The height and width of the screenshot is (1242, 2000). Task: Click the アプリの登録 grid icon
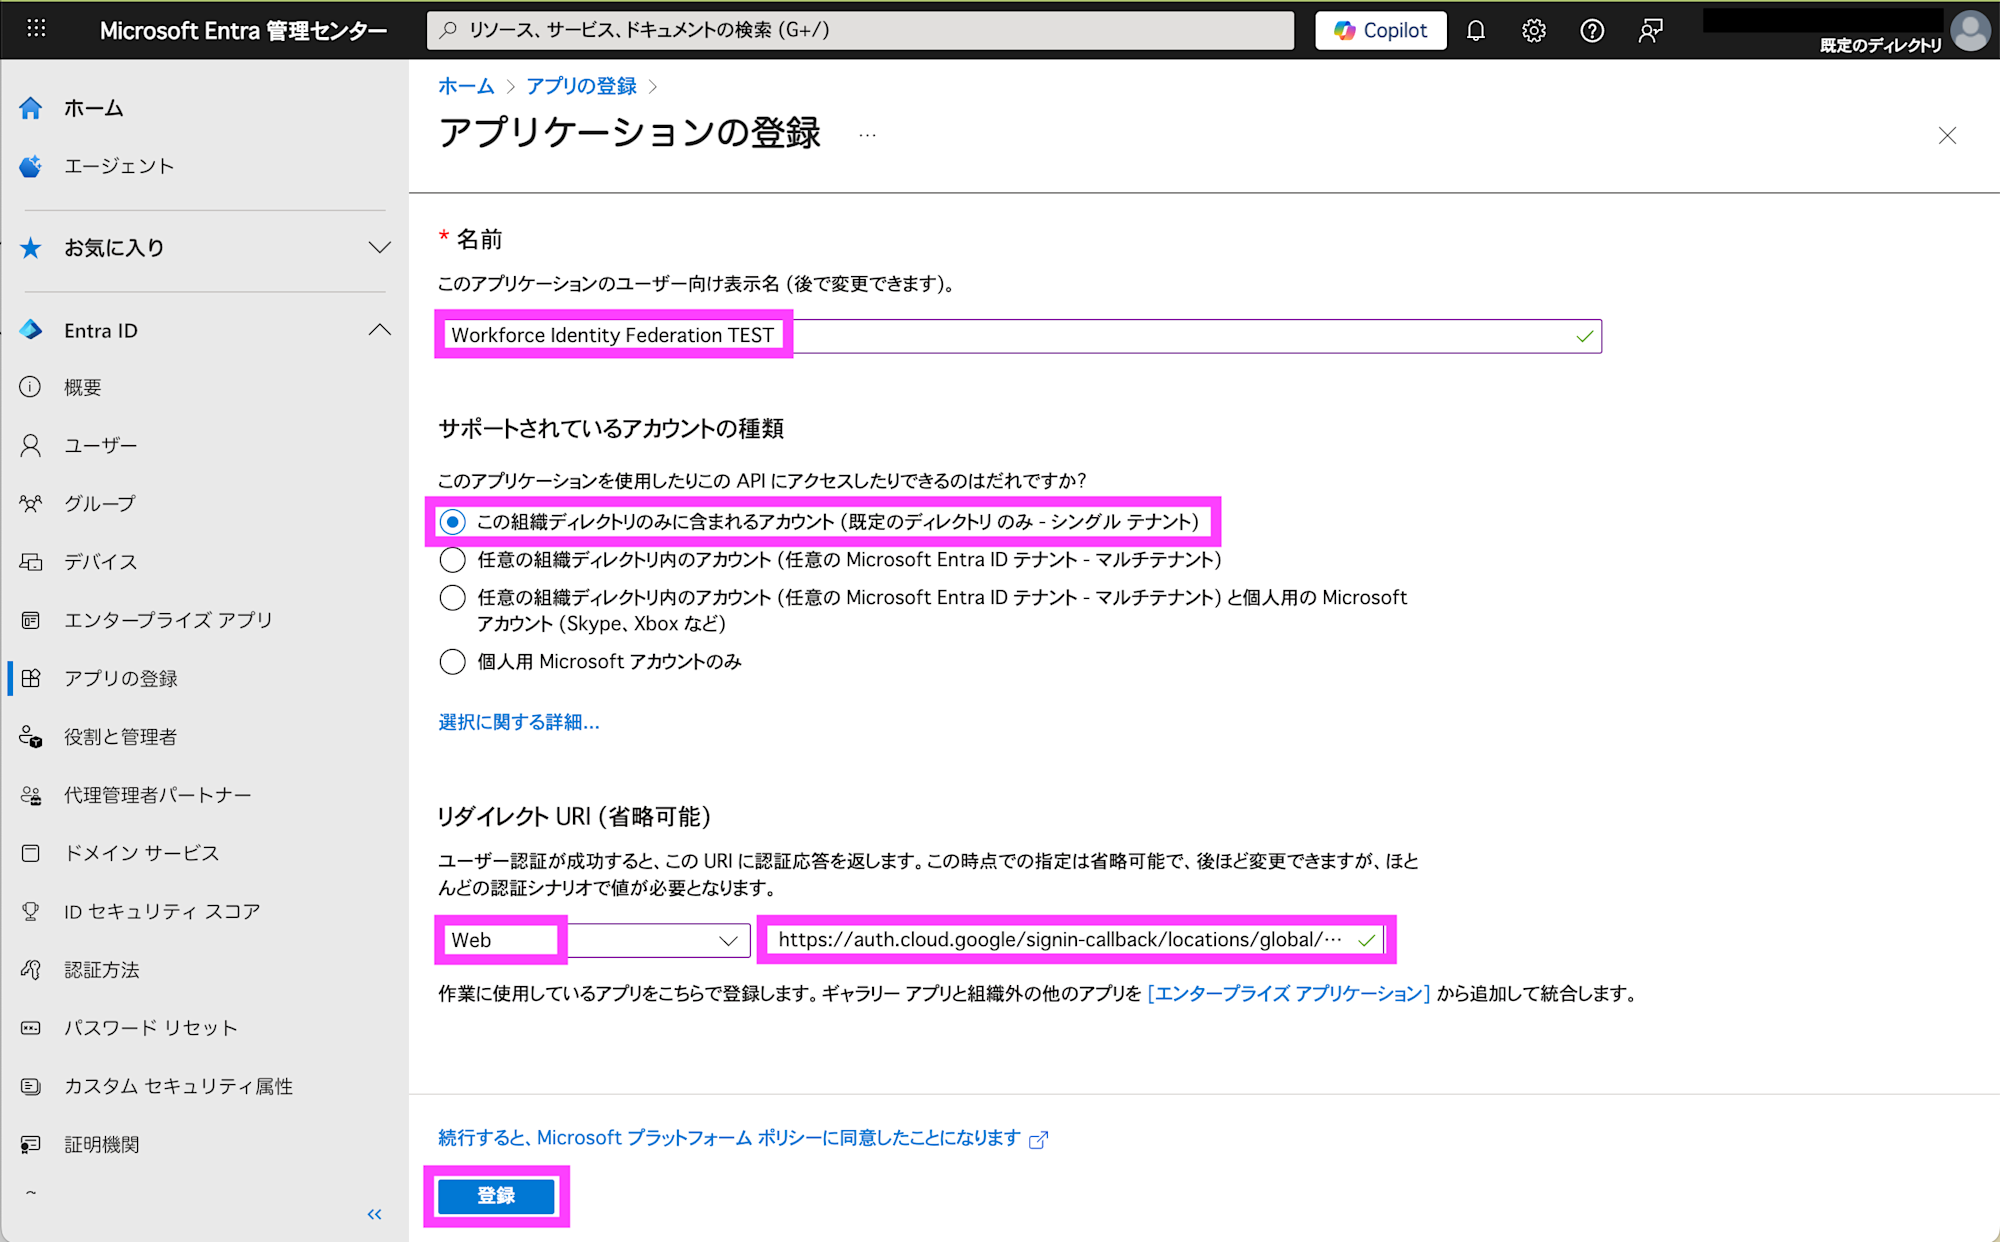(31, 678)
